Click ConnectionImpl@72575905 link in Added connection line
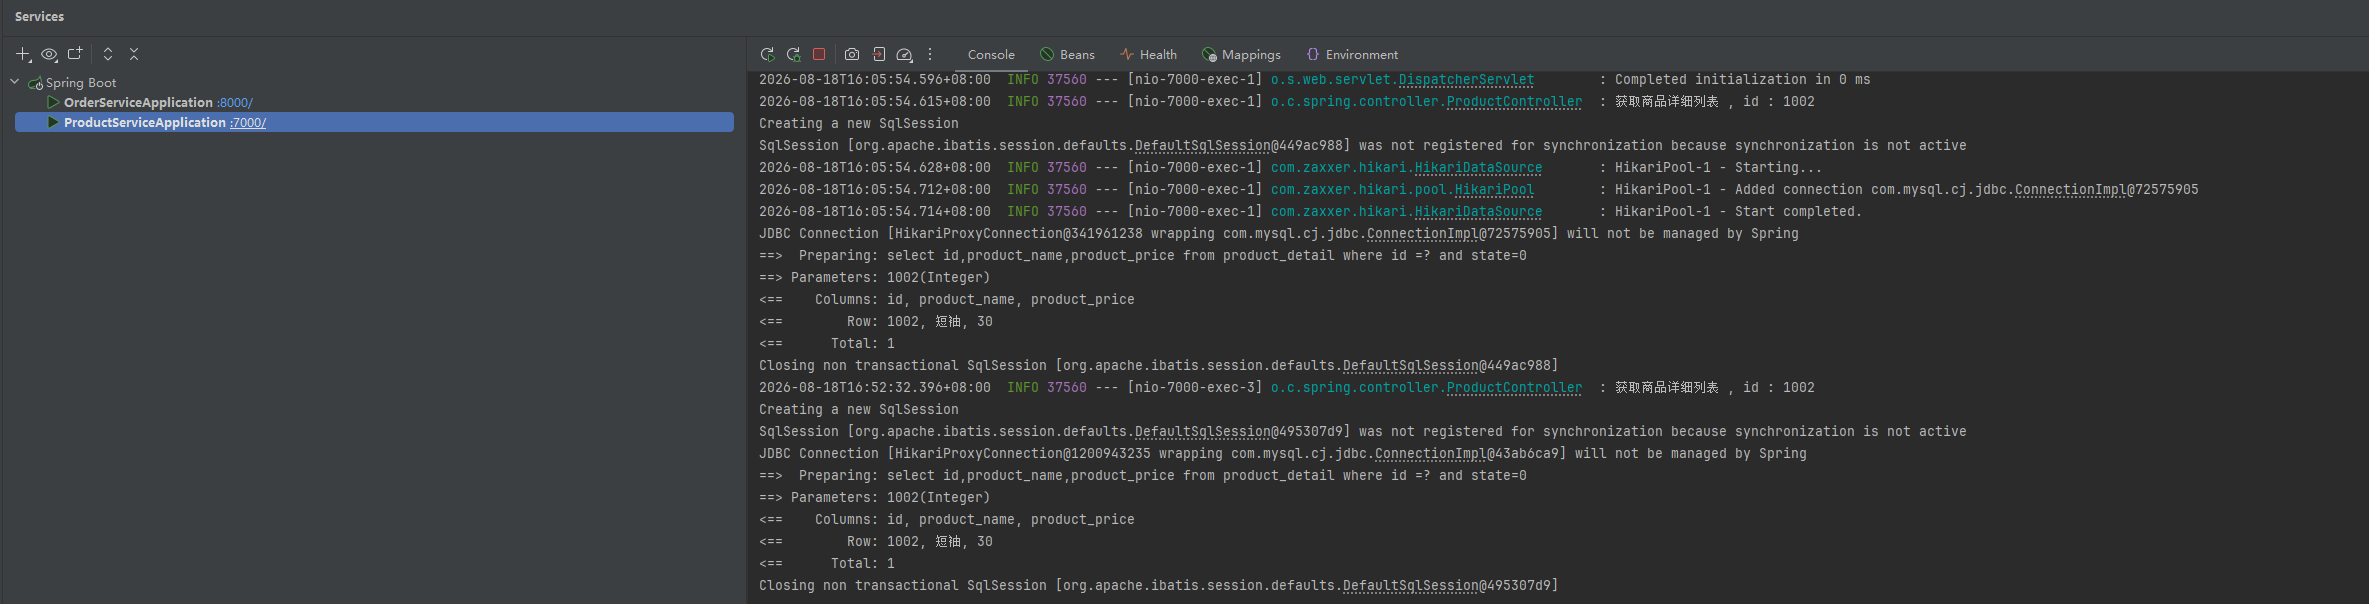The width and height of the screenshot is (2369, 604). pyautogui.click(x=2106, y=189)
